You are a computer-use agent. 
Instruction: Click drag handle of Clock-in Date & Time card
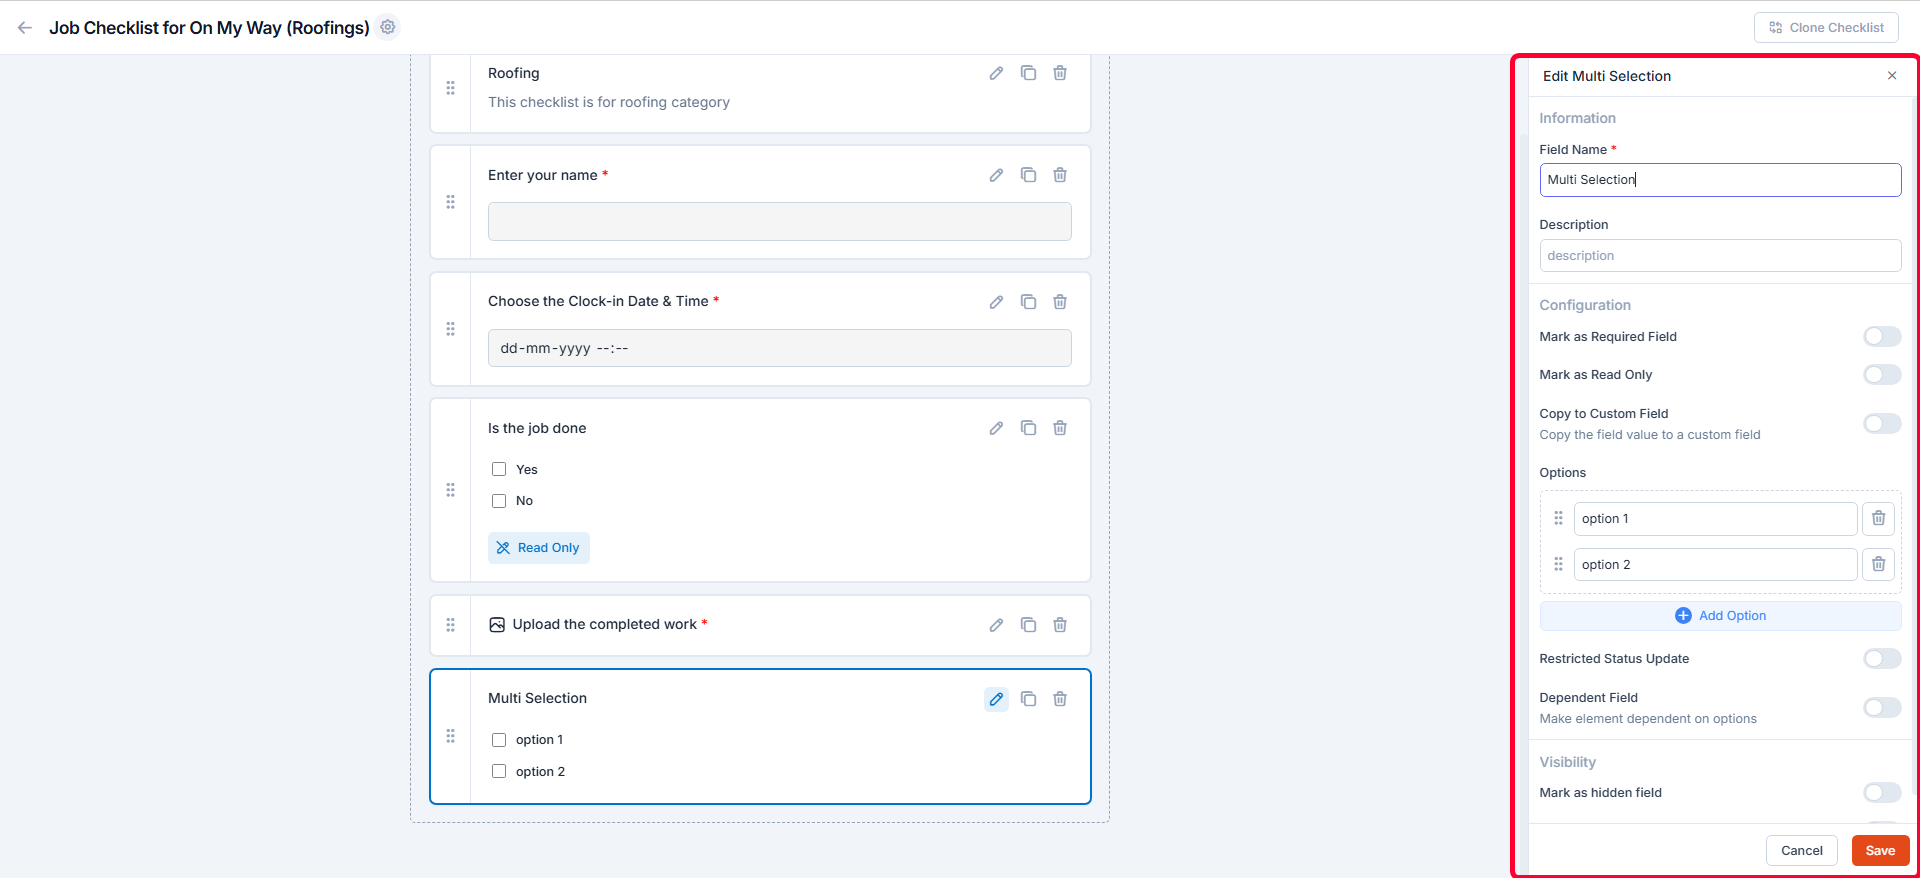tap(451, 329)
